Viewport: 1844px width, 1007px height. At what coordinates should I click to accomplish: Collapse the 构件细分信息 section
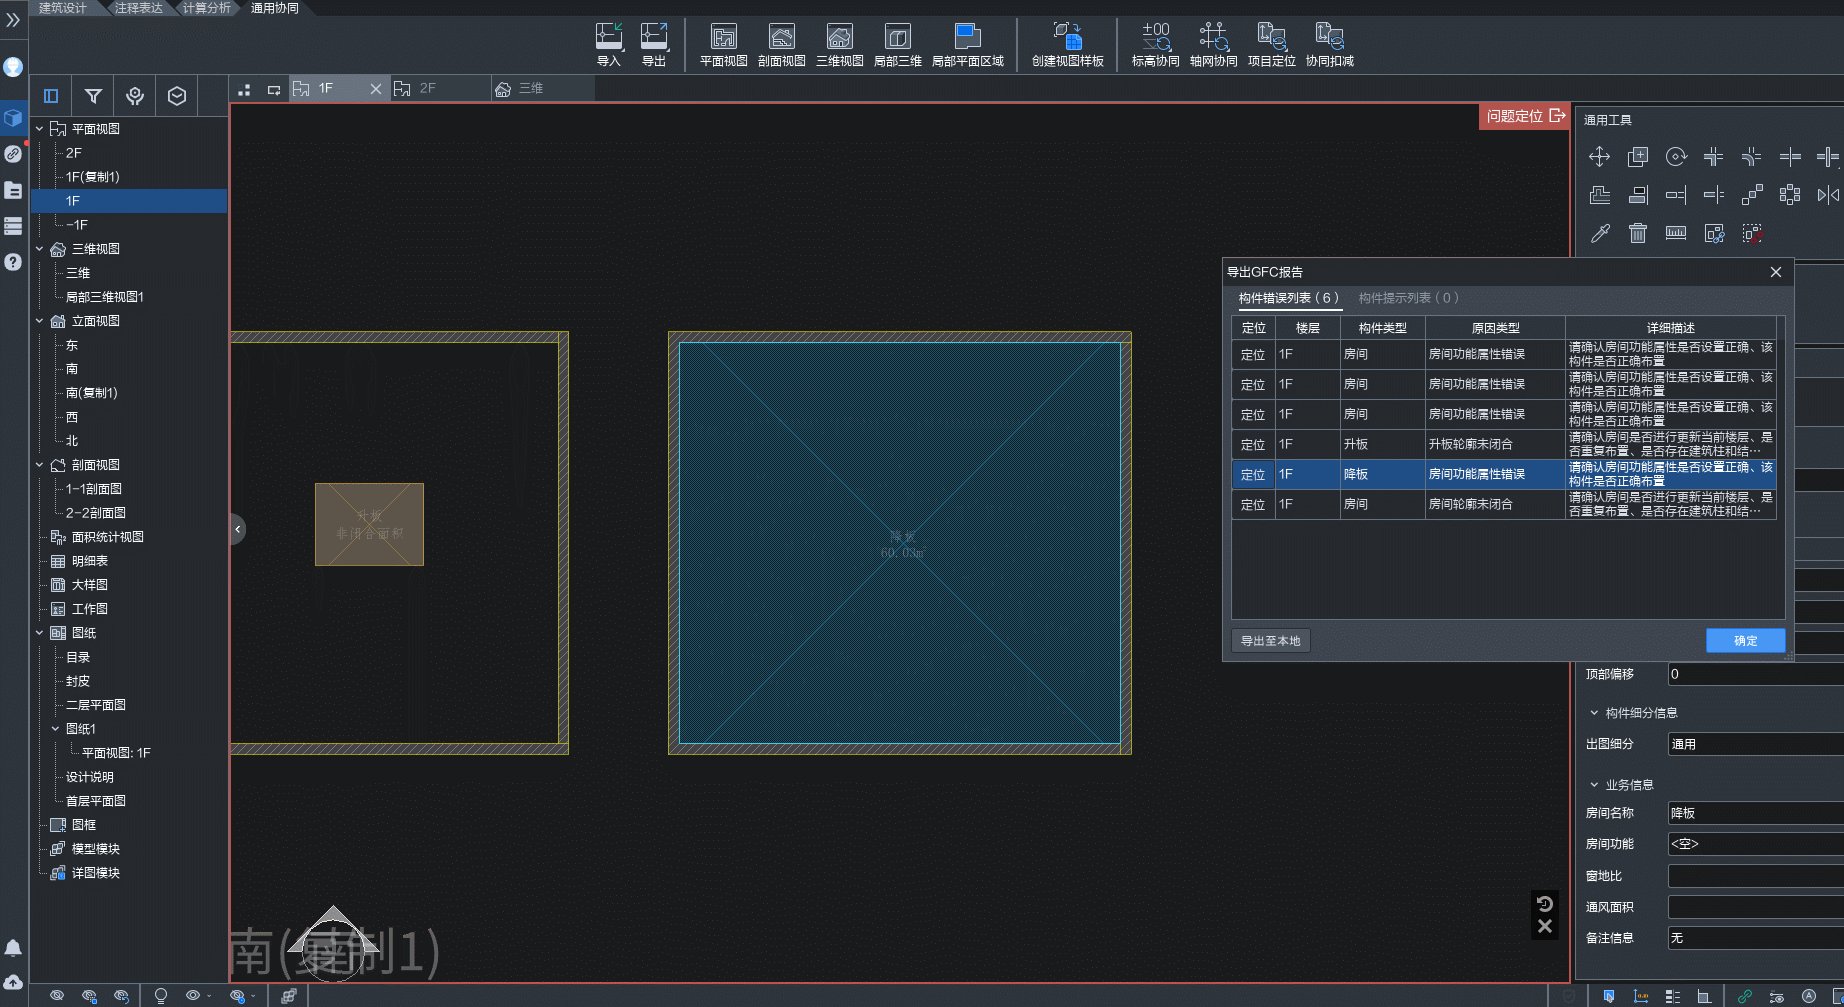point(1594,713)
